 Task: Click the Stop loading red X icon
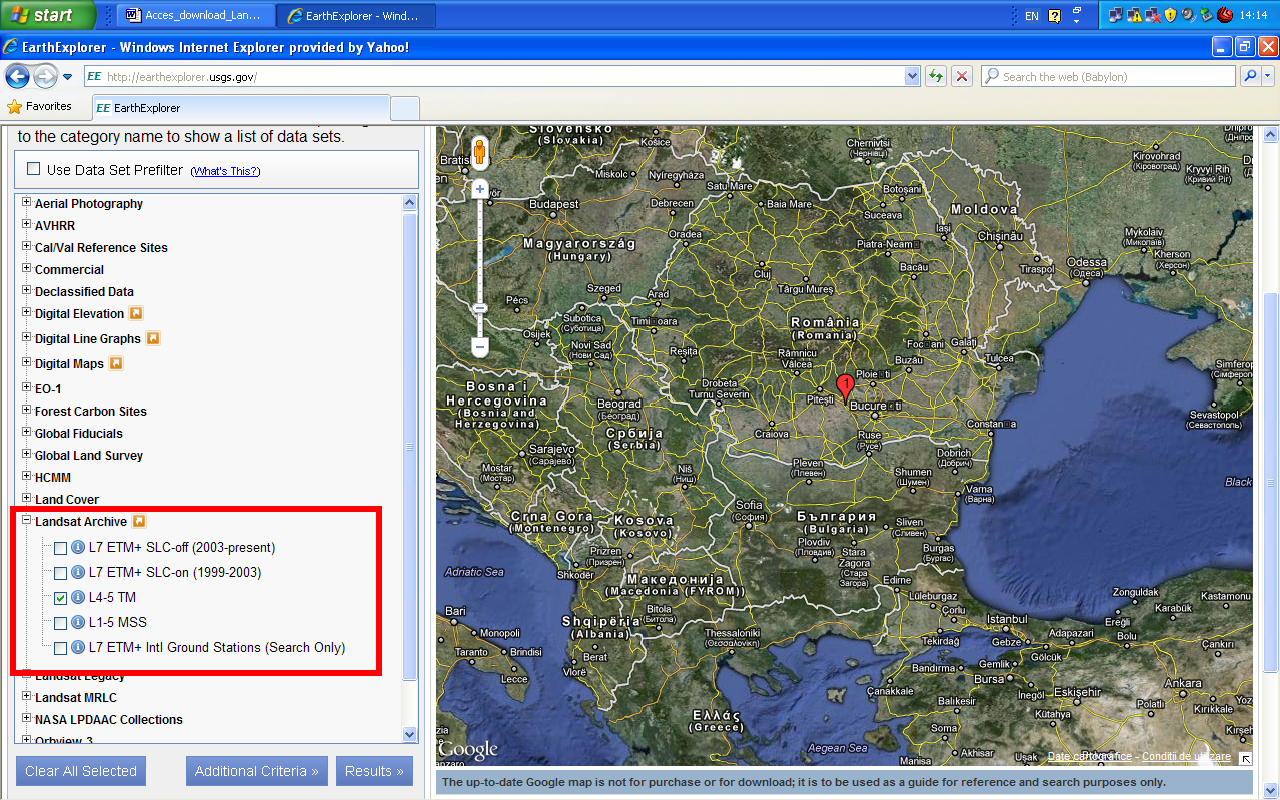[962, 76]
